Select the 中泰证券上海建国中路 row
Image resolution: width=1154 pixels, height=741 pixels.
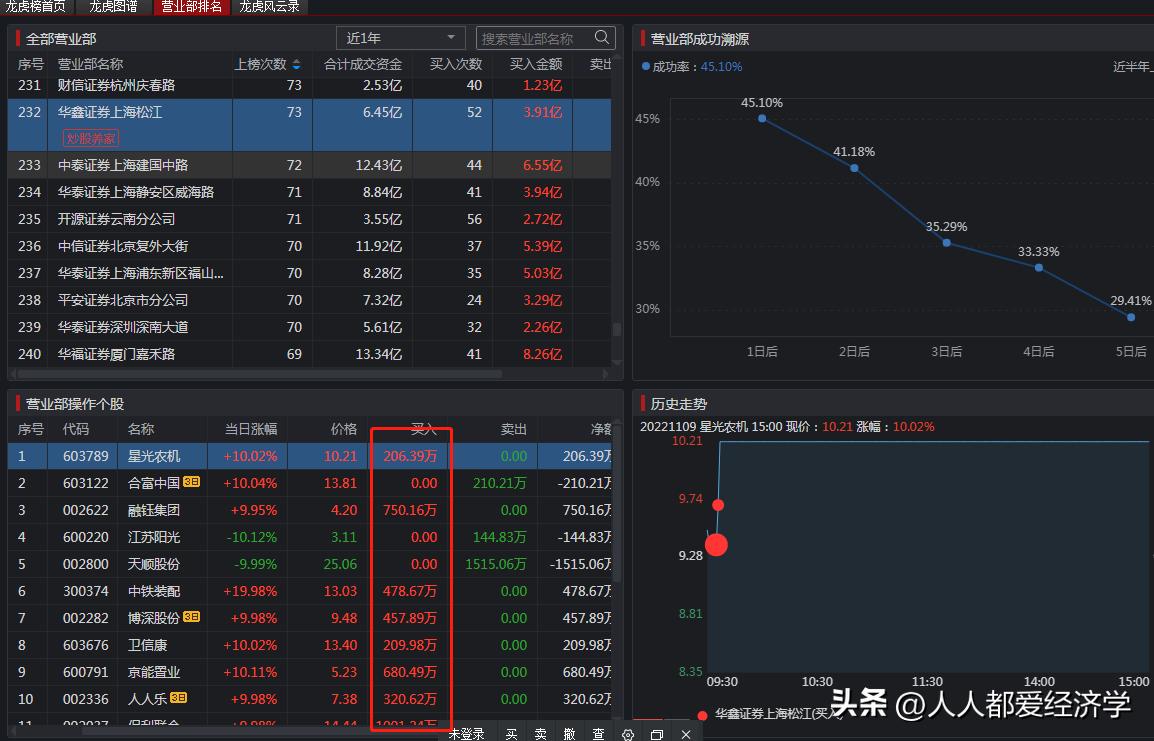click(x=309, y=165)
